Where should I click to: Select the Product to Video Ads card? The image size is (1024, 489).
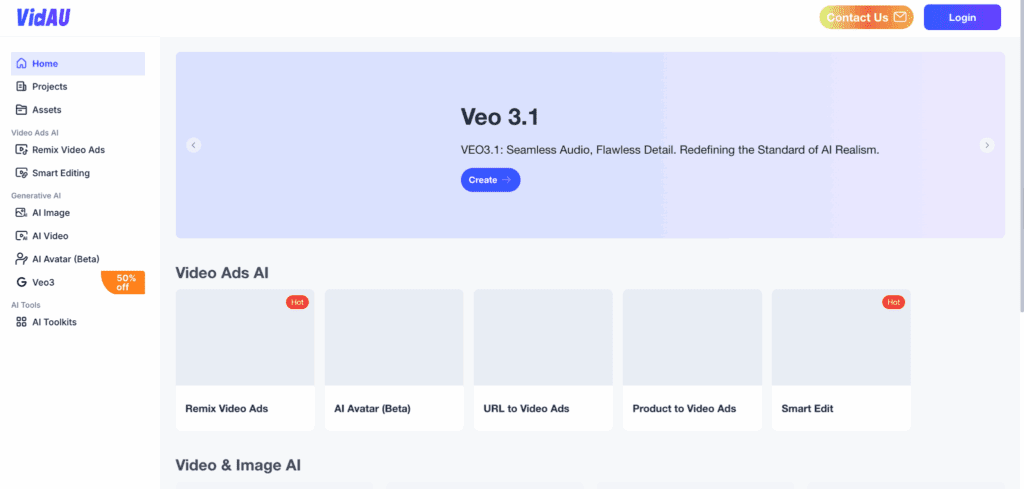point(692,360)
